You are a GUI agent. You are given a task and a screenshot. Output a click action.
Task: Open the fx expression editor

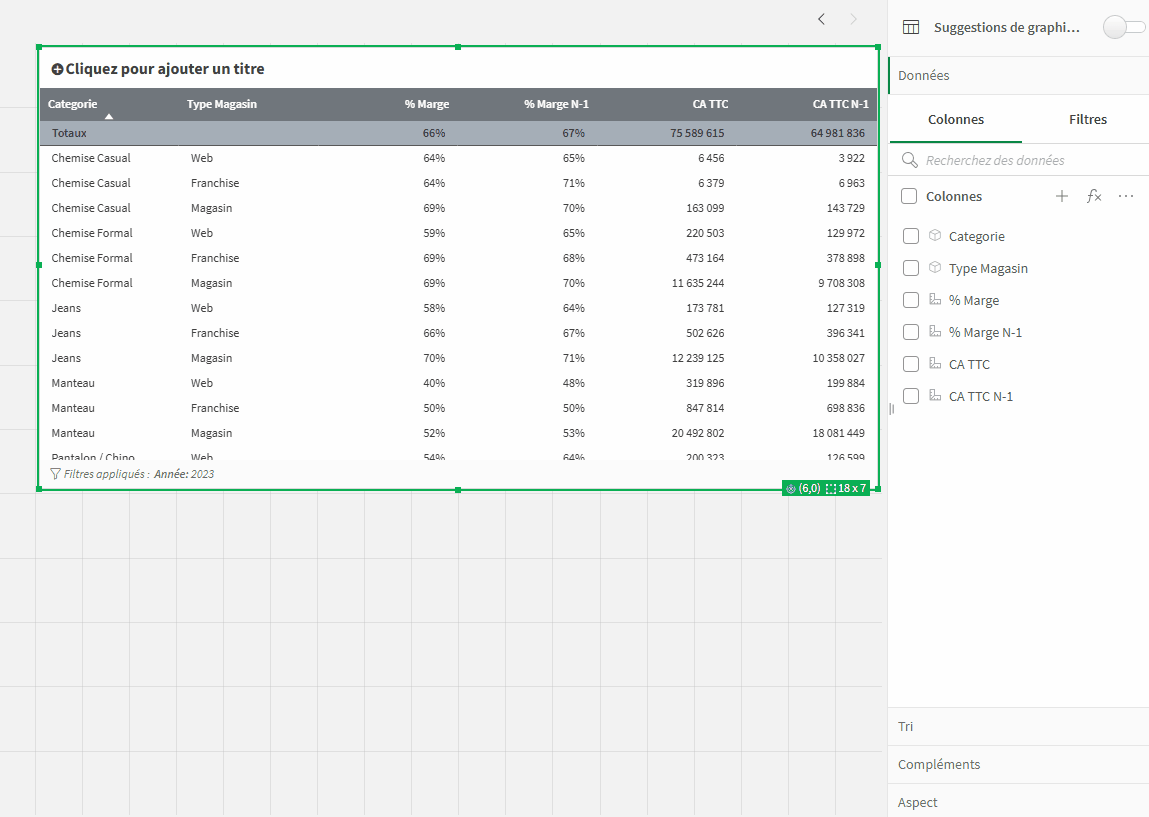[x=1094, y=196]
